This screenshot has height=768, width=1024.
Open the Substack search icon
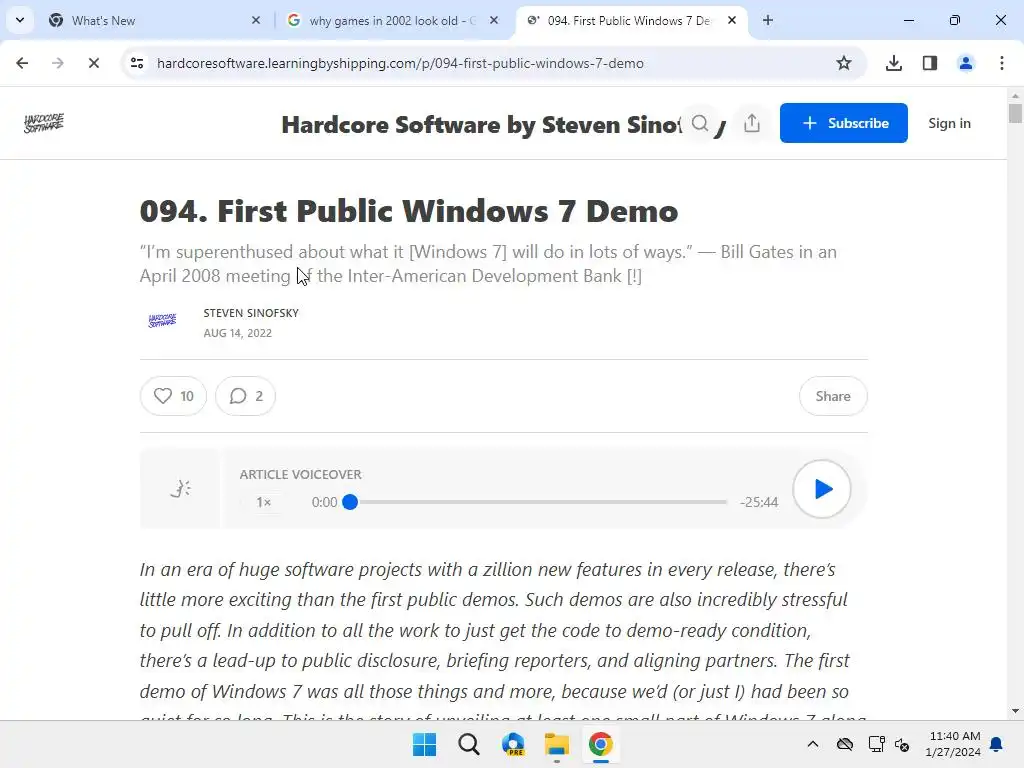700,123
